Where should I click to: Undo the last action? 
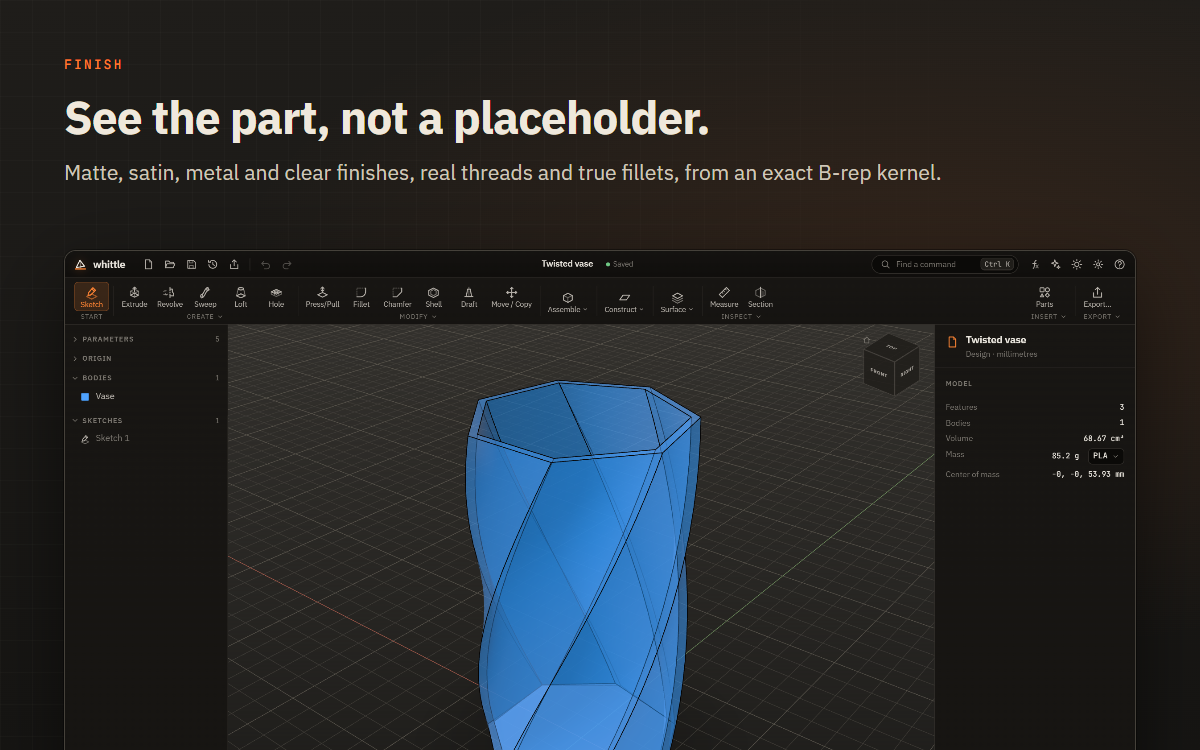click(265, 264)
